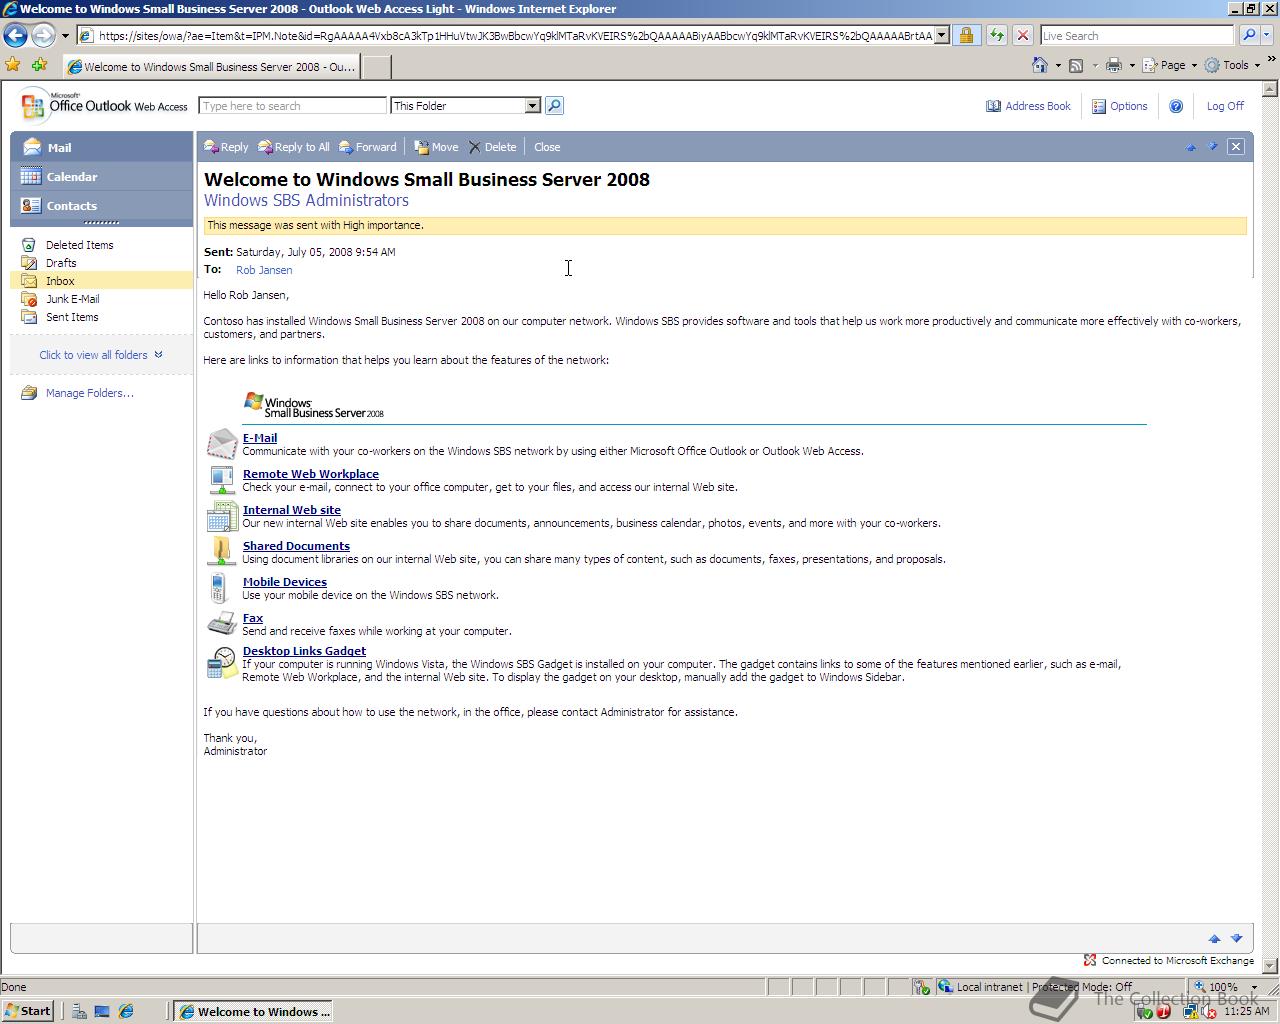The image size is (1280, 1024).
Task: Open the Fax link
Action: [253, 618]
